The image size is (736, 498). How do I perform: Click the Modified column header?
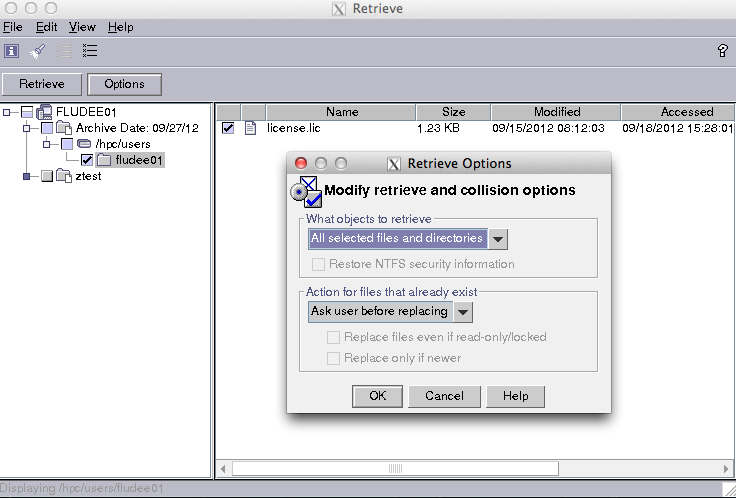click(557, 112)
